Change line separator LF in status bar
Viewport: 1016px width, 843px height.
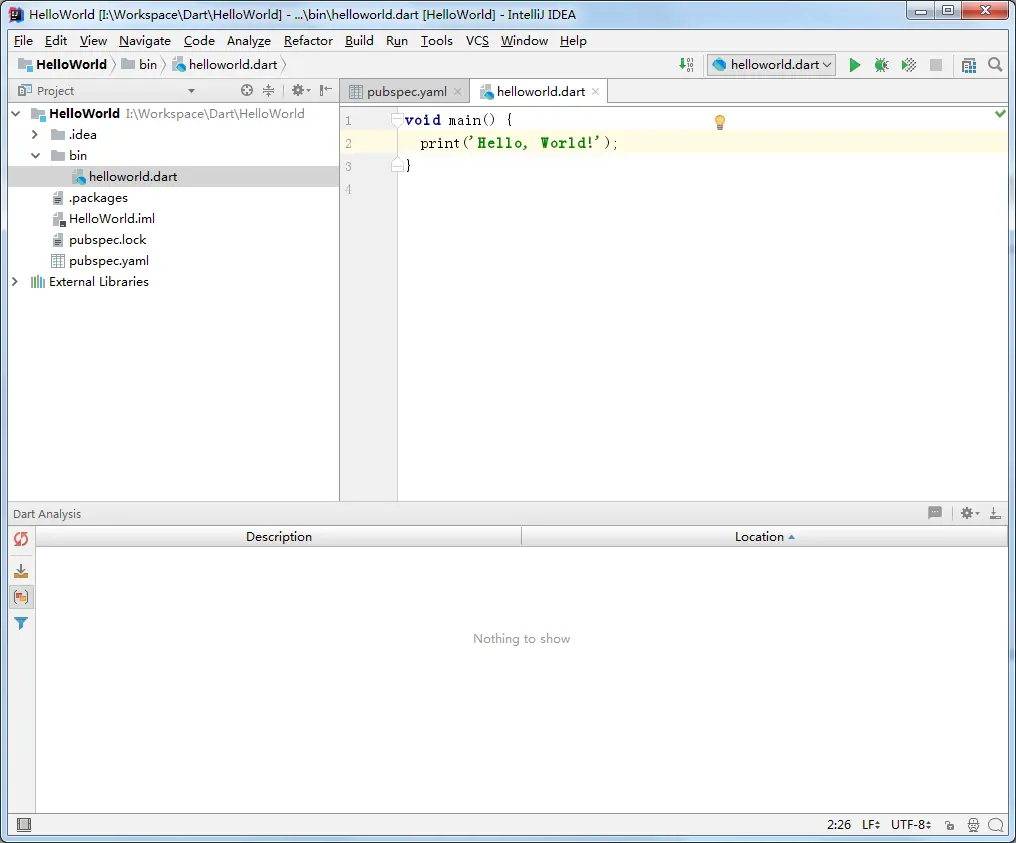(871, 825)
